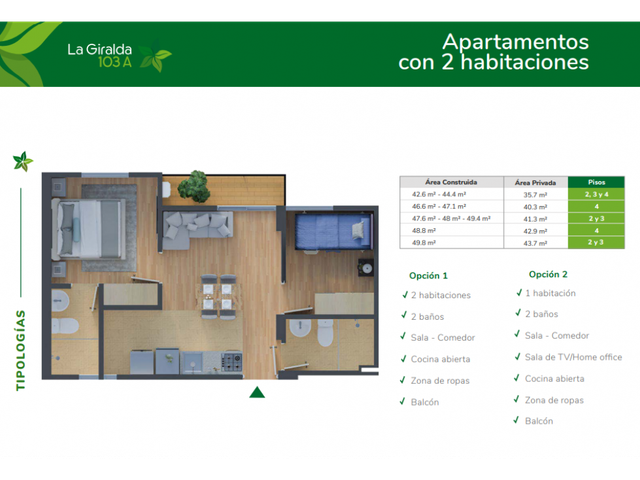Click the Área Privada column header

(536, 182)
